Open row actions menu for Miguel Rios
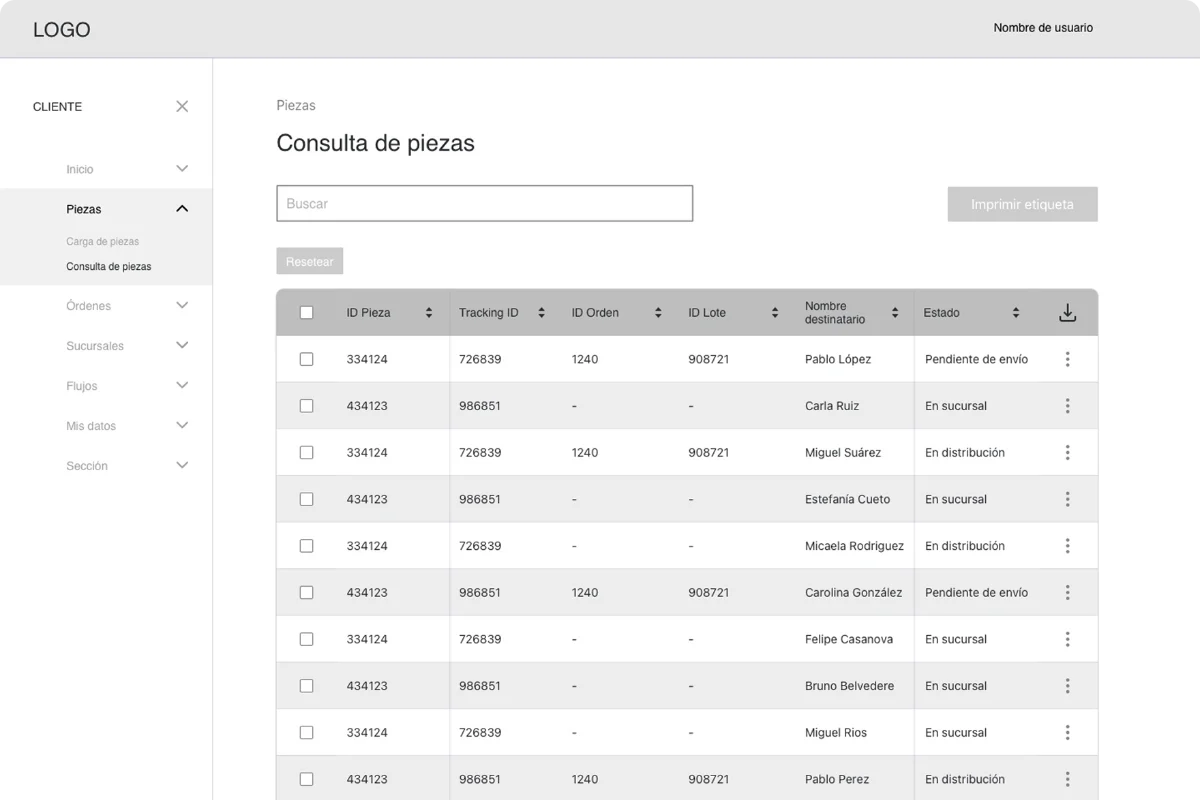Image resolution: width=1200 pixels, height=800 pixels. (x=1067, y=732)
